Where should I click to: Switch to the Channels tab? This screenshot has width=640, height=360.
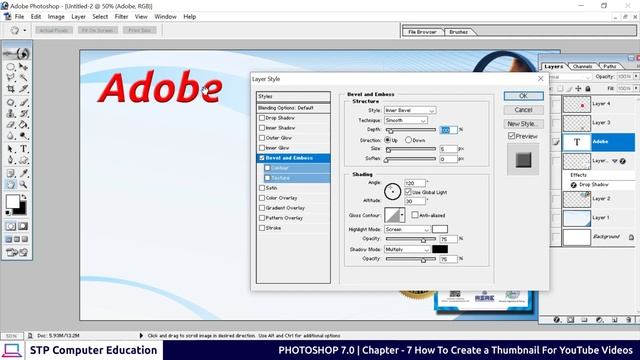tap(582, 66)
